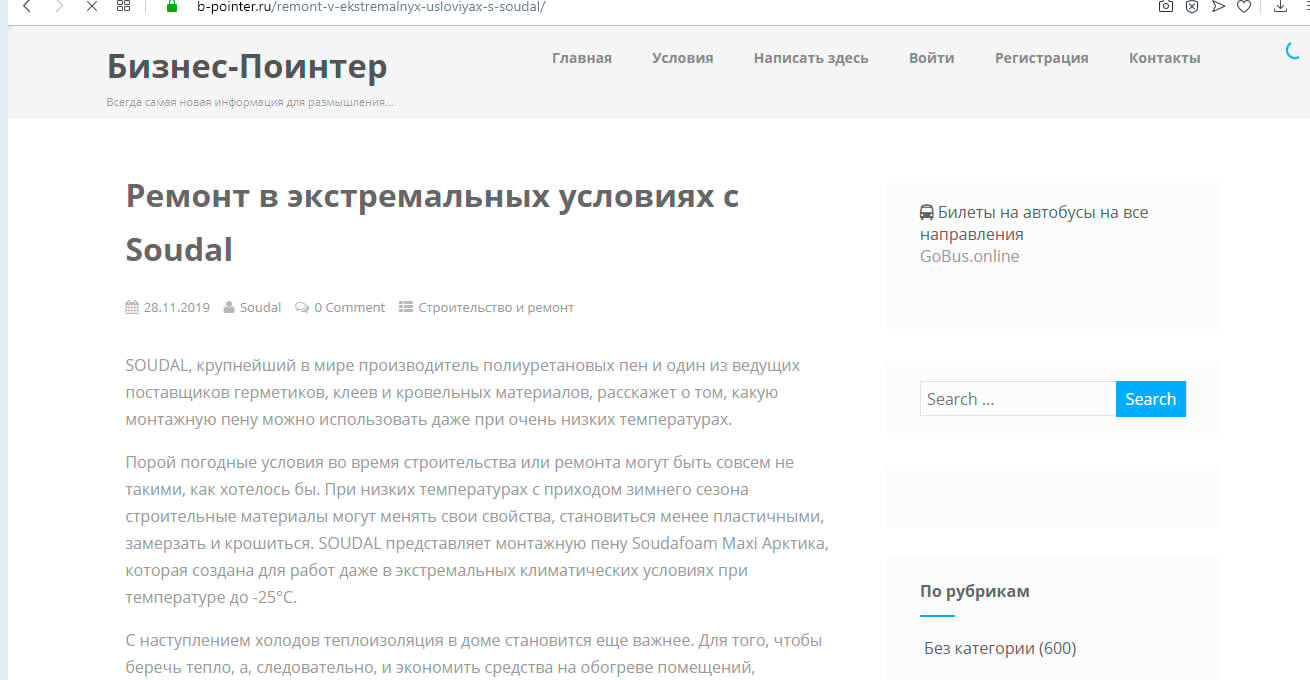This screenshot has width=1310, height=680.
Task: Open the 0 Comment link
Action: 349,307
